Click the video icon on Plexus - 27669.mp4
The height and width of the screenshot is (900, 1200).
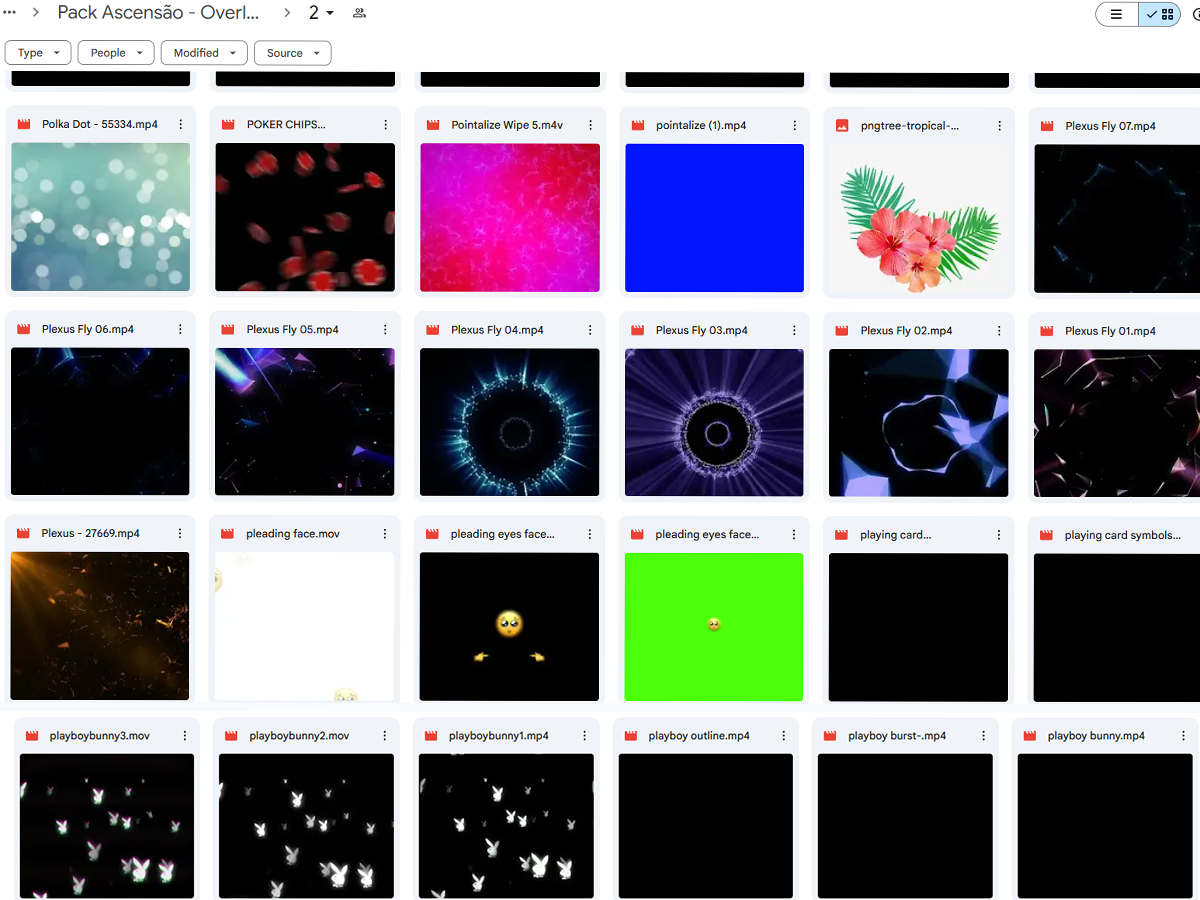point(22,533)
